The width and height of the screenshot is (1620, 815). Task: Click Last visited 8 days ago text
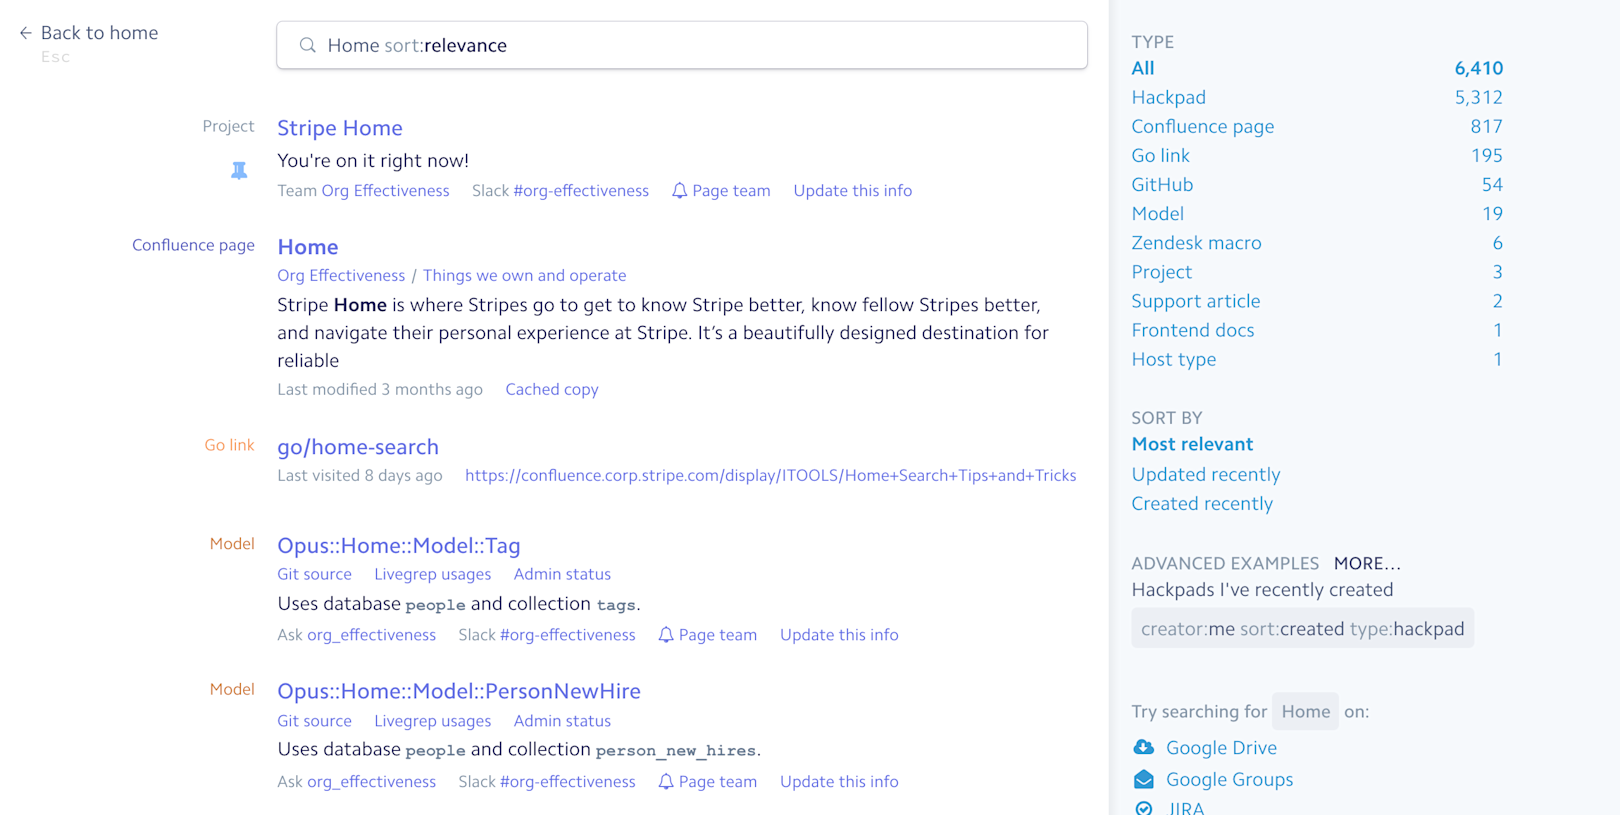(x=360, y=476)
